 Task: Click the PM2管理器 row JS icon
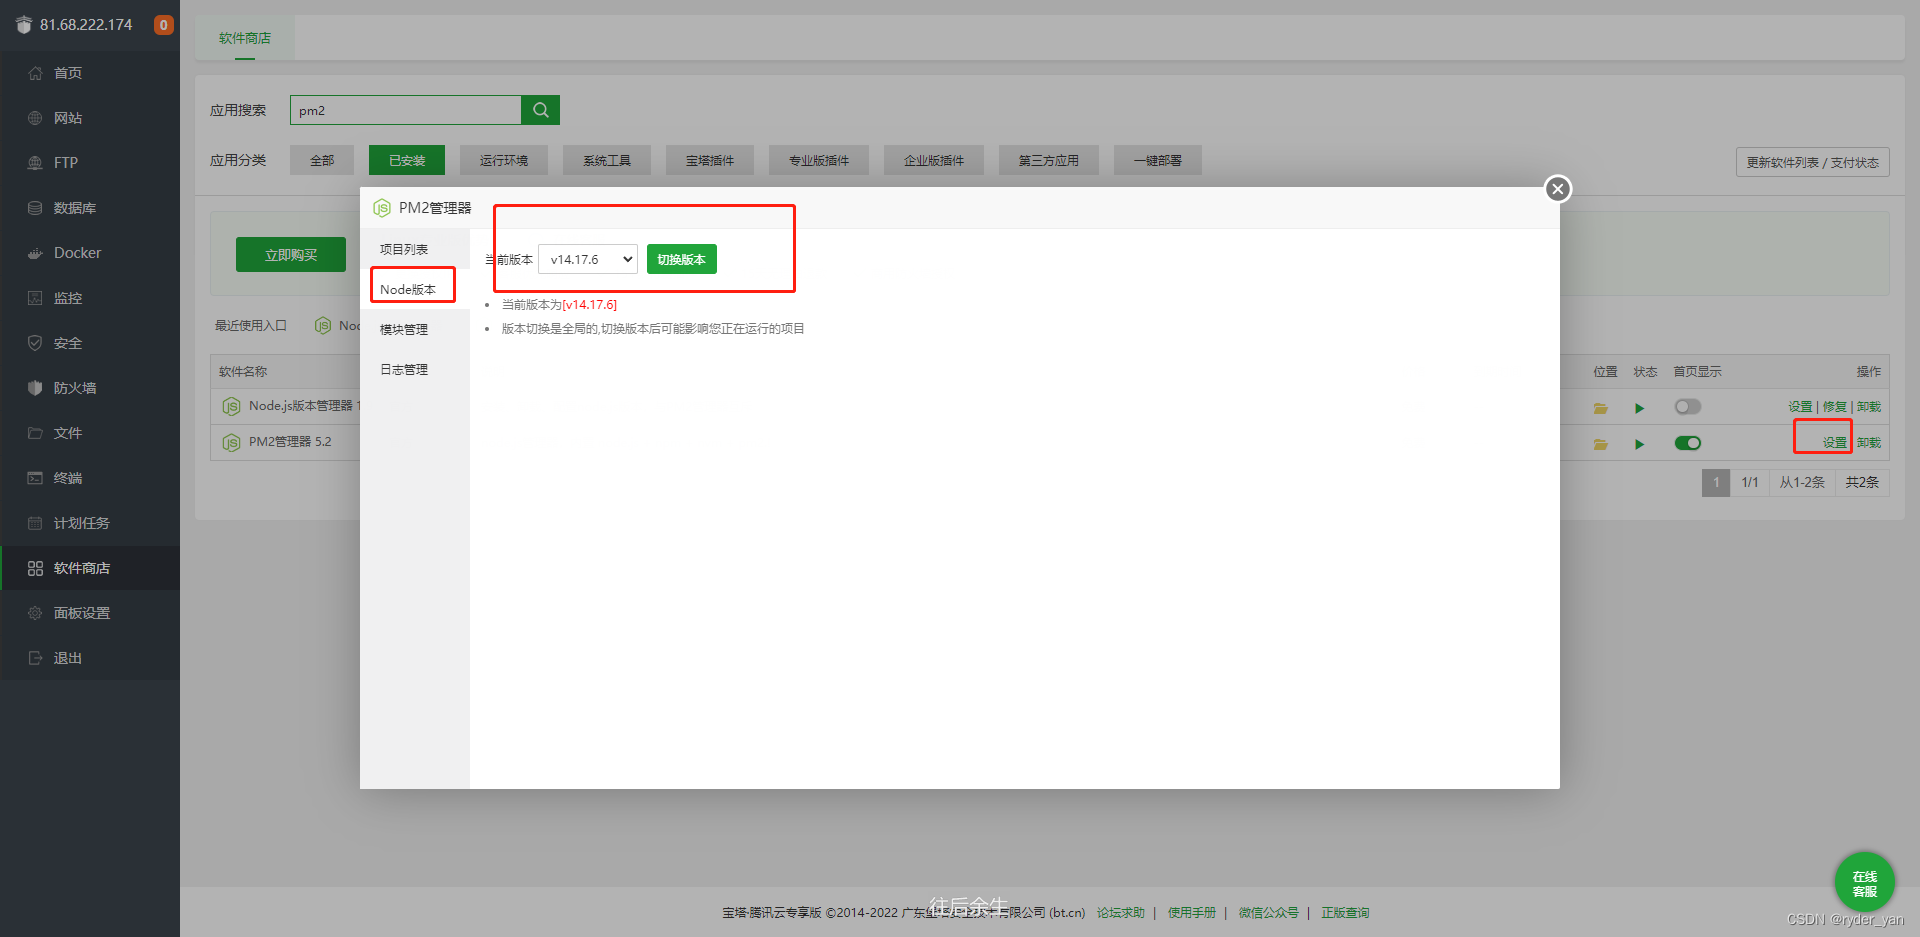coord(231,442)
